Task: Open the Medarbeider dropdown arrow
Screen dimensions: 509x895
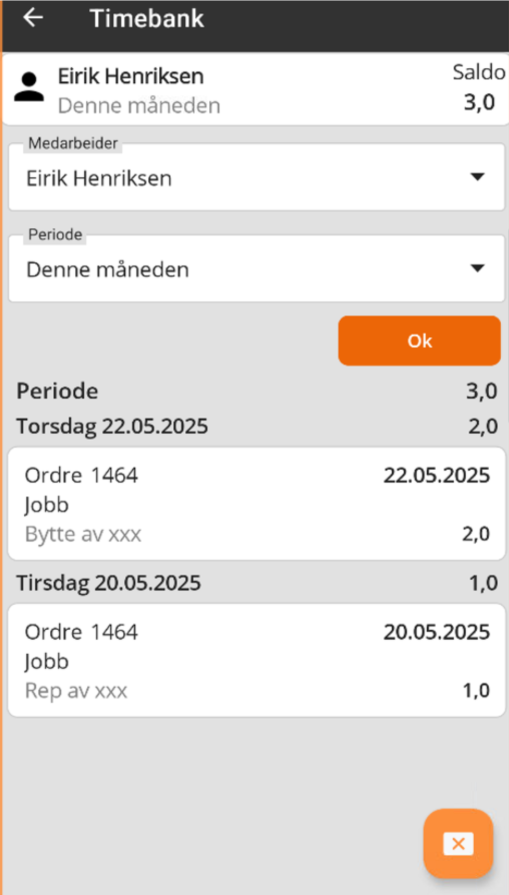Action: (x=477, y=177)
